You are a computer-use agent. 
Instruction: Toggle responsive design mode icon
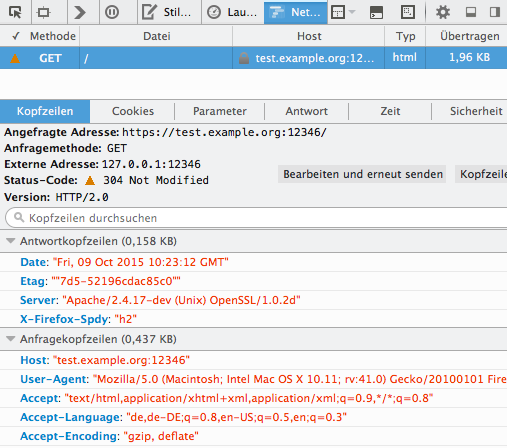point(407,12)
